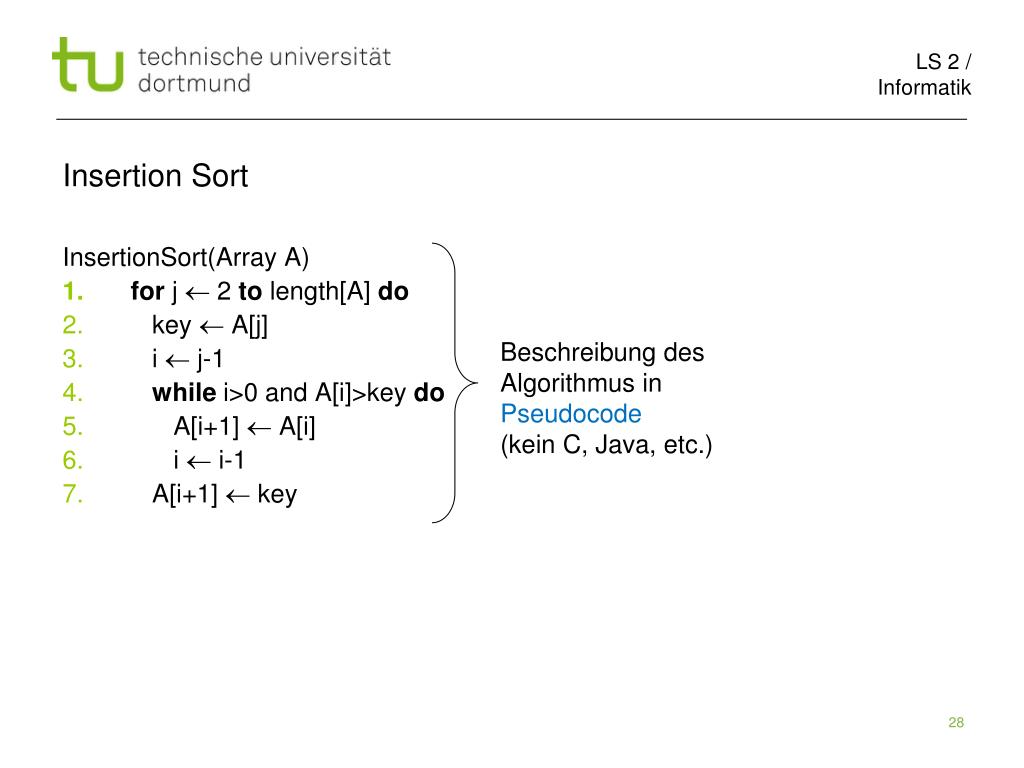The image size is (1024, 768).
Task: Click the blue Pseudocode word
Action: point(571,414)
